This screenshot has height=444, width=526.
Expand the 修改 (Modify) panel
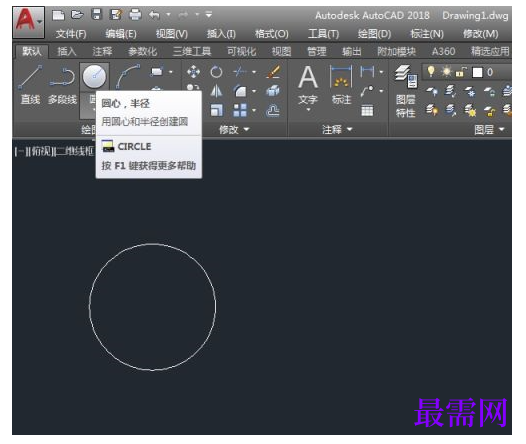234,129
